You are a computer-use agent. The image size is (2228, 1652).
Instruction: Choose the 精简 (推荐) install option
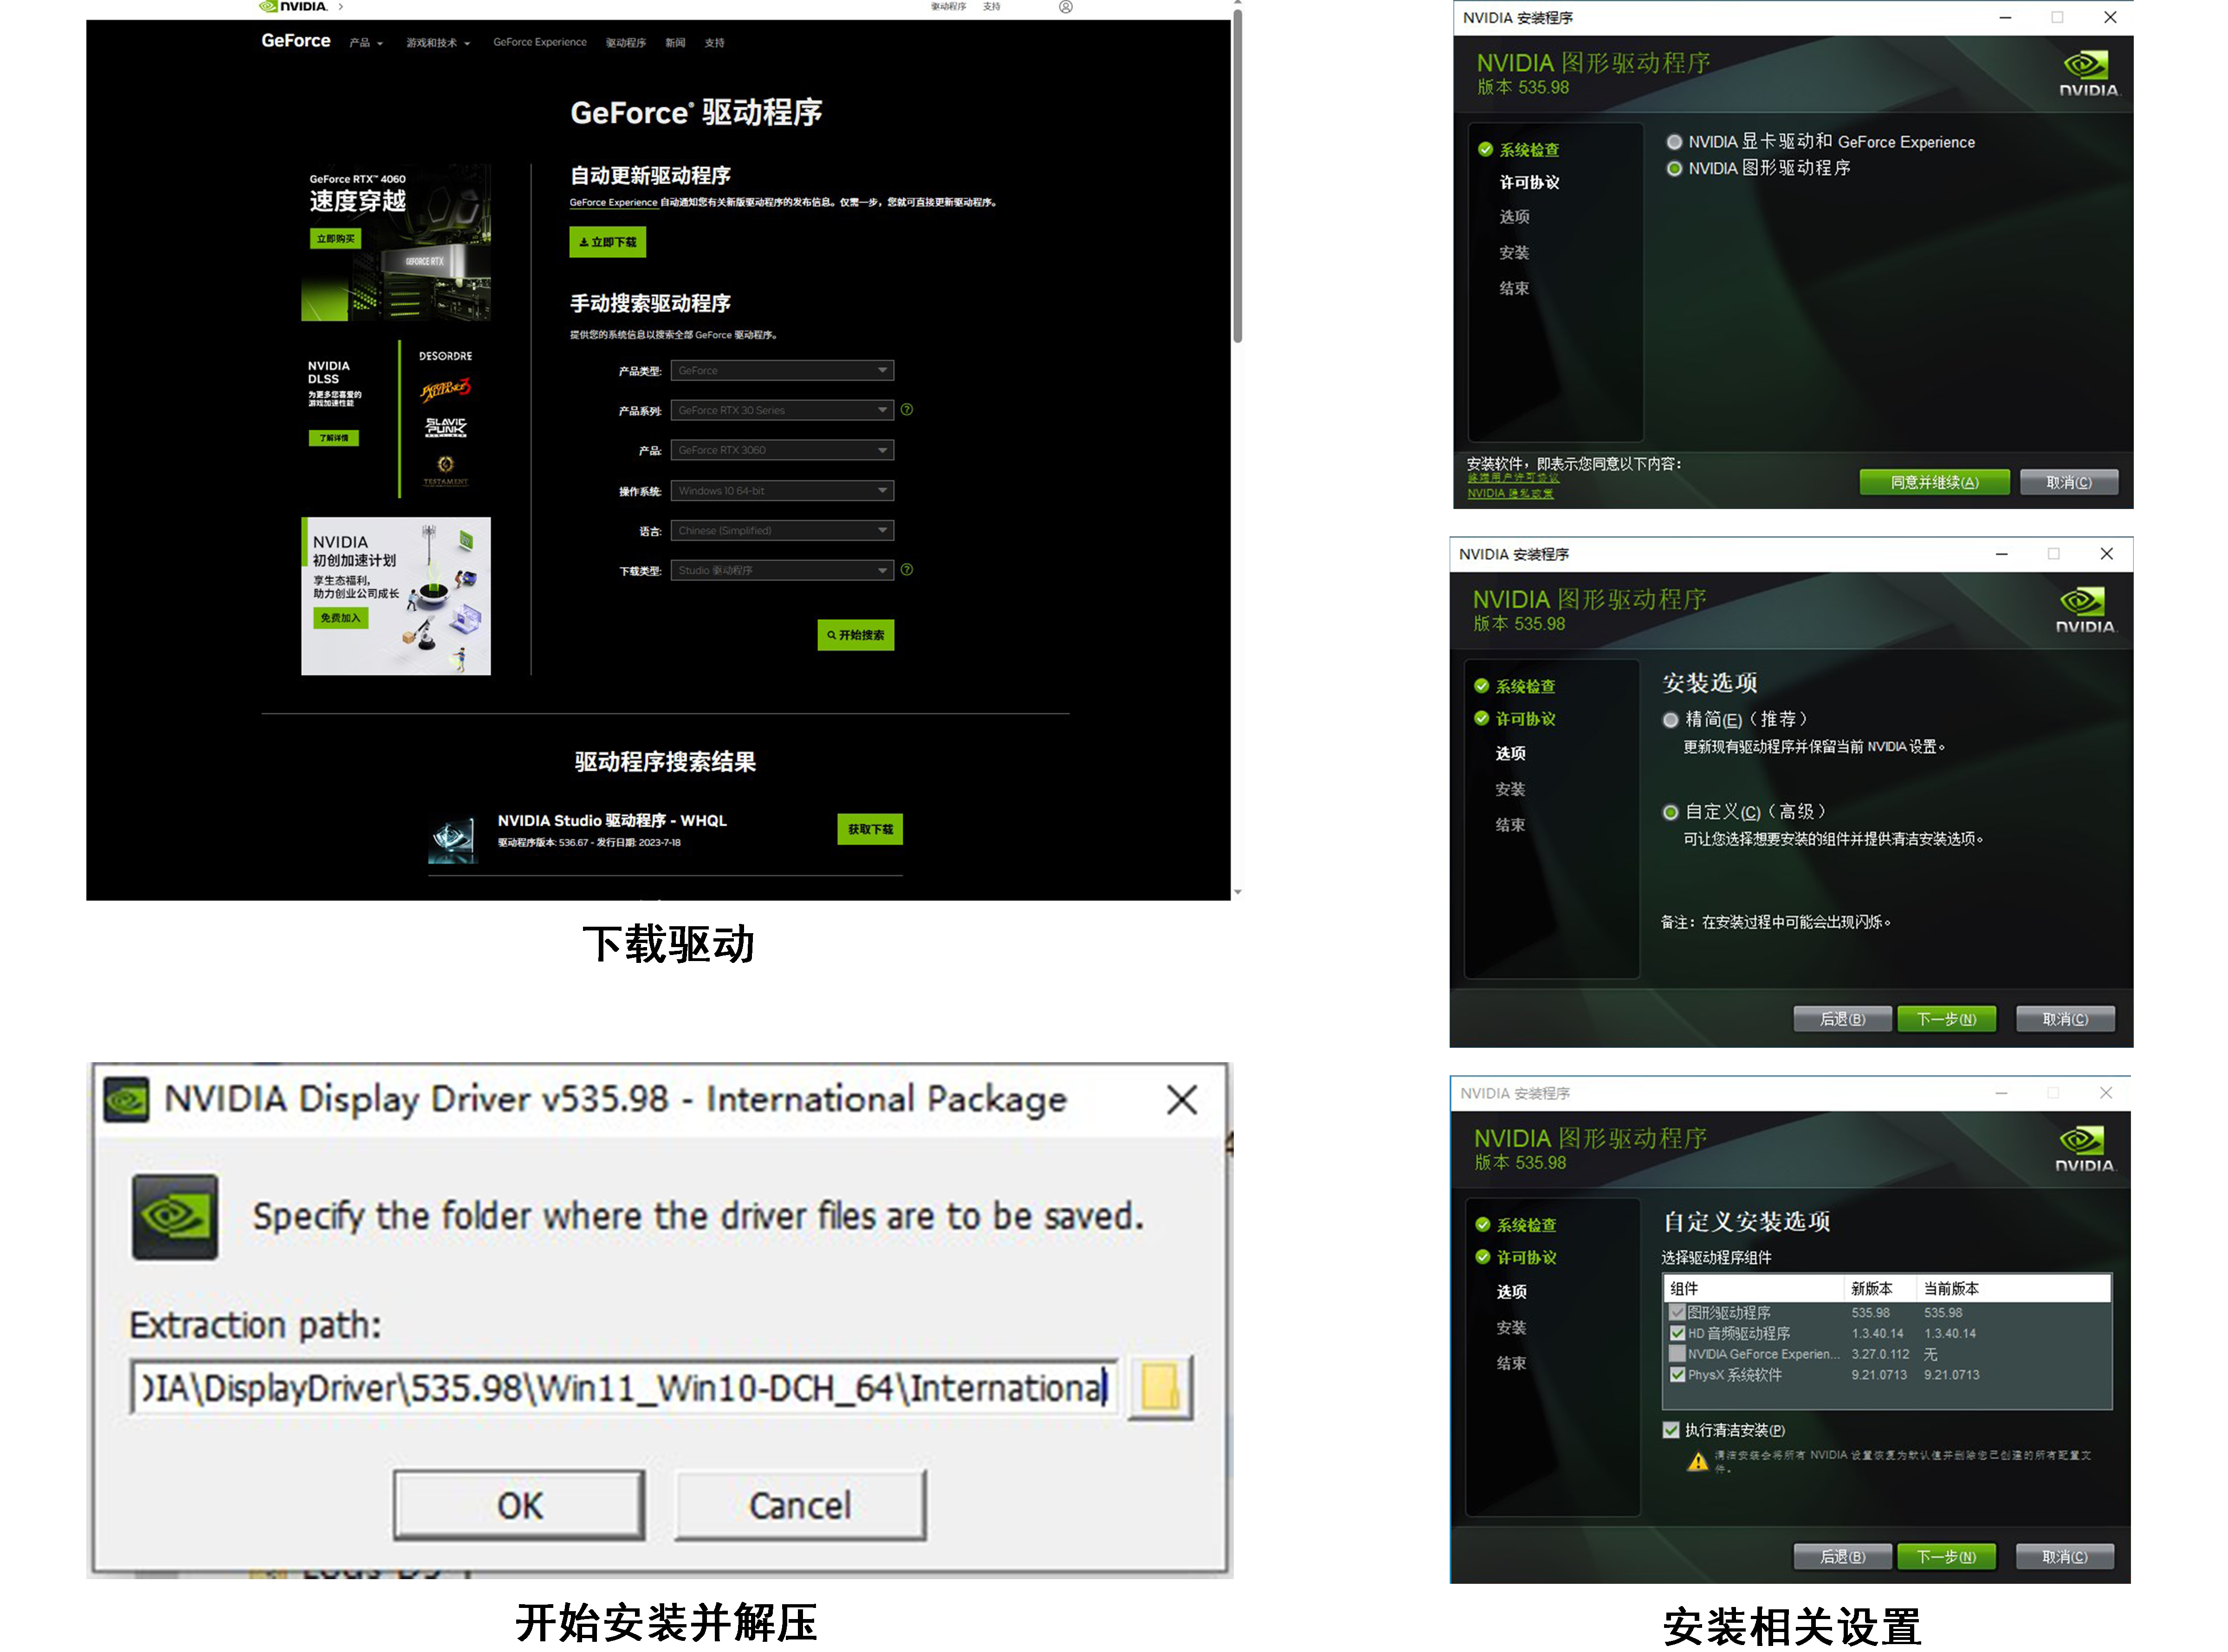1671,720
